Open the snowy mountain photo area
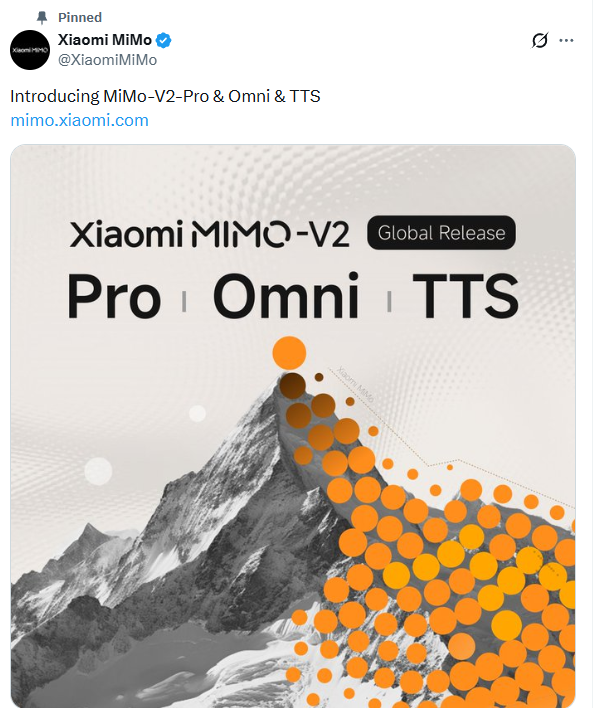The height and width of the screenshot is (708, 594). 181,564
